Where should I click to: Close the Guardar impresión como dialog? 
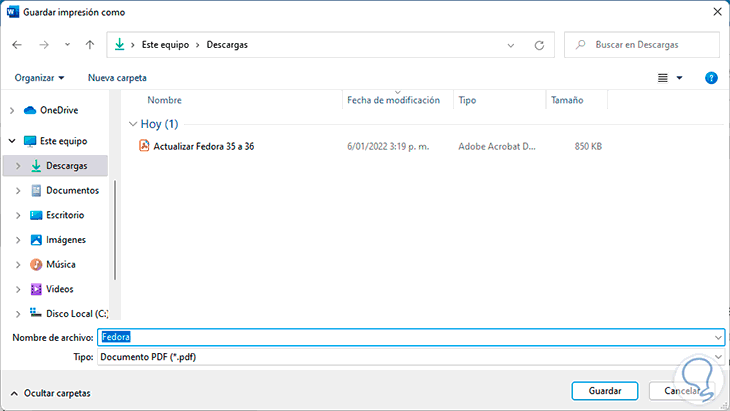(717, 12)
